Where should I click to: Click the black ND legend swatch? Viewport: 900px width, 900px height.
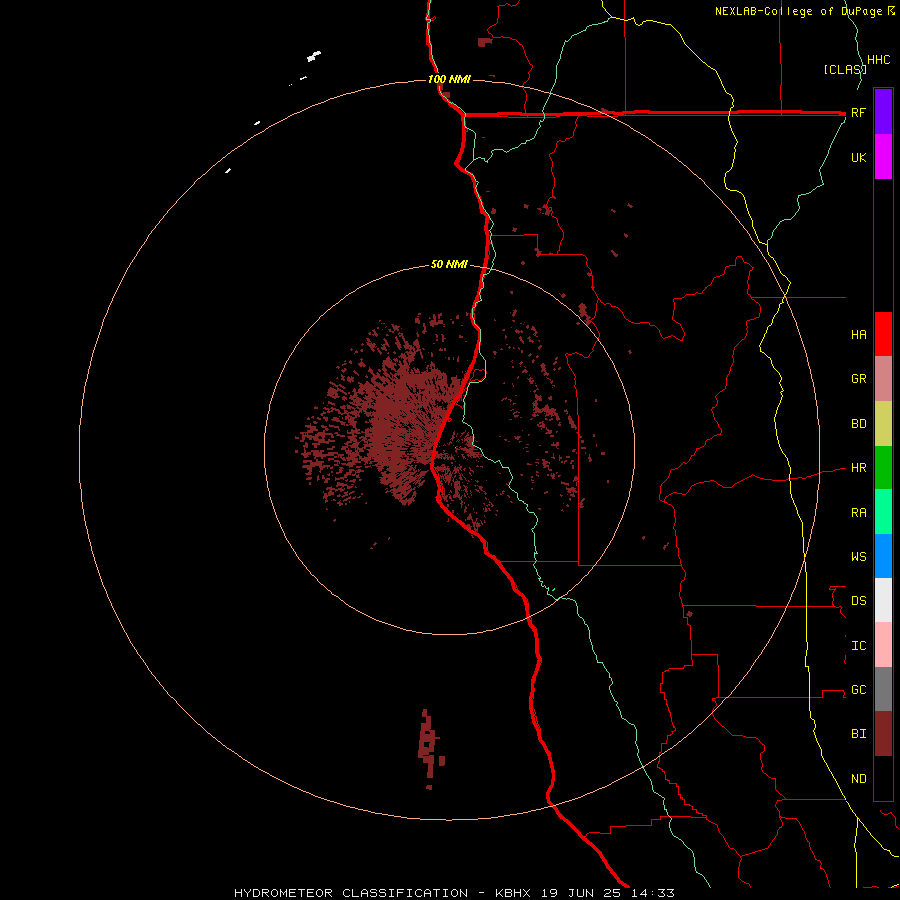(x=883, y=778)
